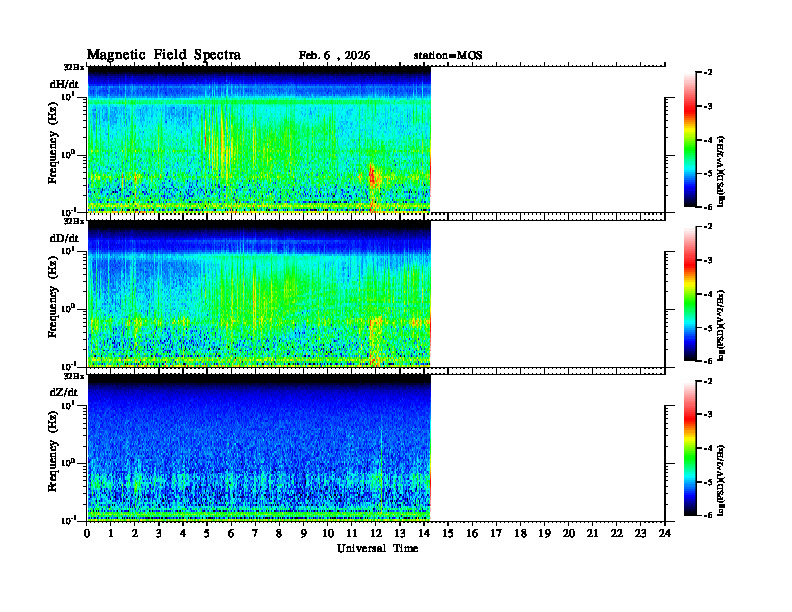Viewport: 792px width, 612px height.
Task: Click the dD/dt panel color bar
Action: click(690, 294)
